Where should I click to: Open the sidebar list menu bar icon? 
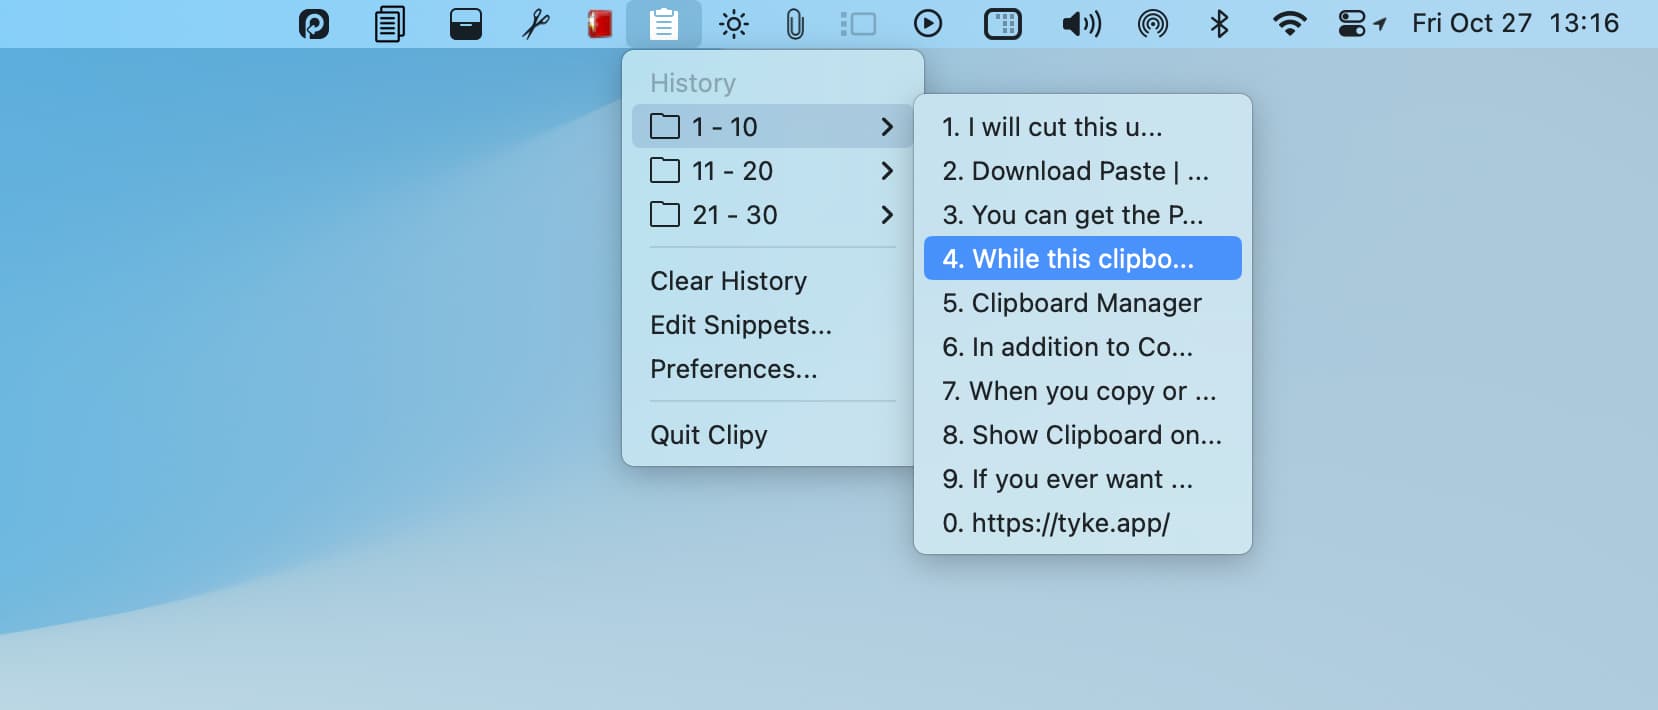pyautogui.click(x=858, y=24)
